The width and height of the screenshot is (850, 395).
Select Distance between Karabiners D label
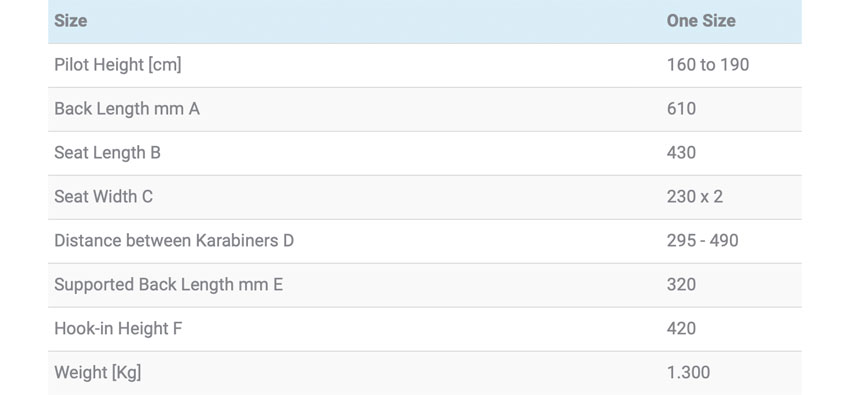174,241
